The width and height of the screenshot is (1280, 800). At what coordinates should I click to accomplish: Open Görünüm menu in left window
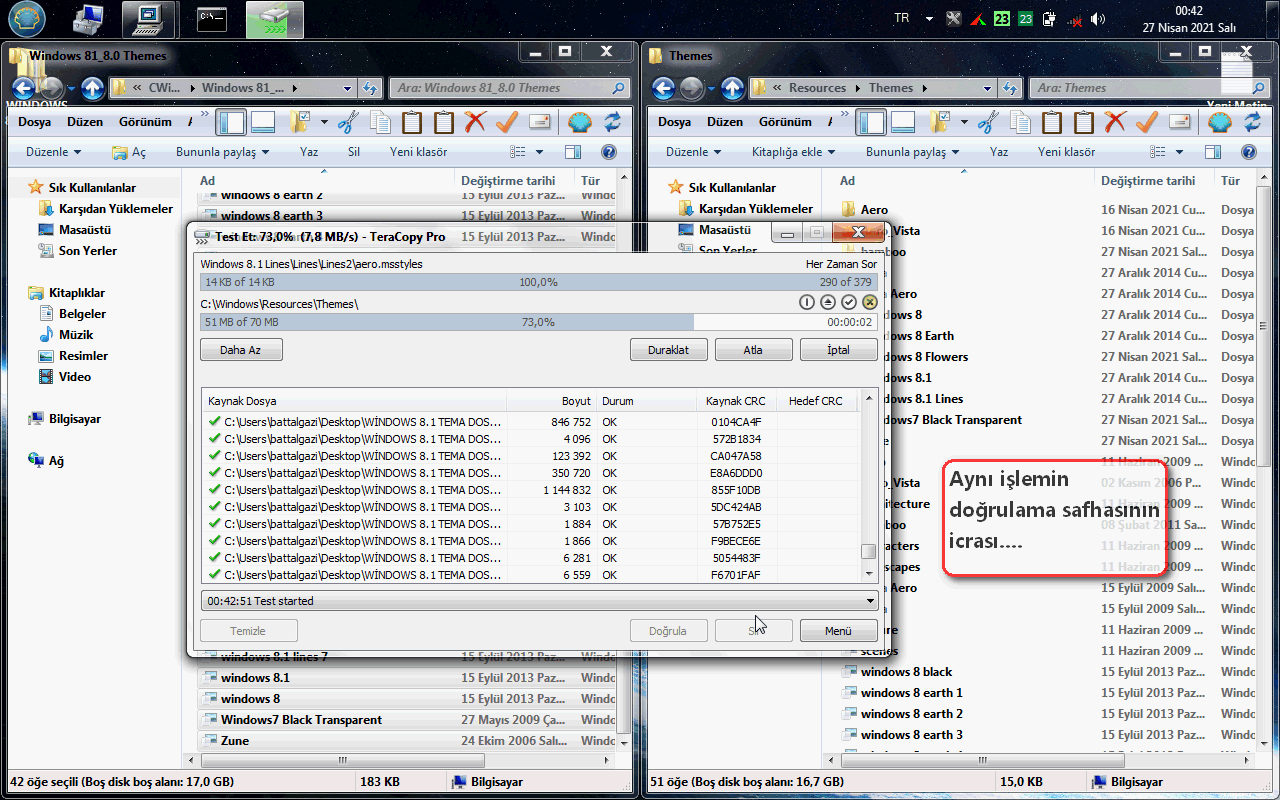tap(145, 122)
